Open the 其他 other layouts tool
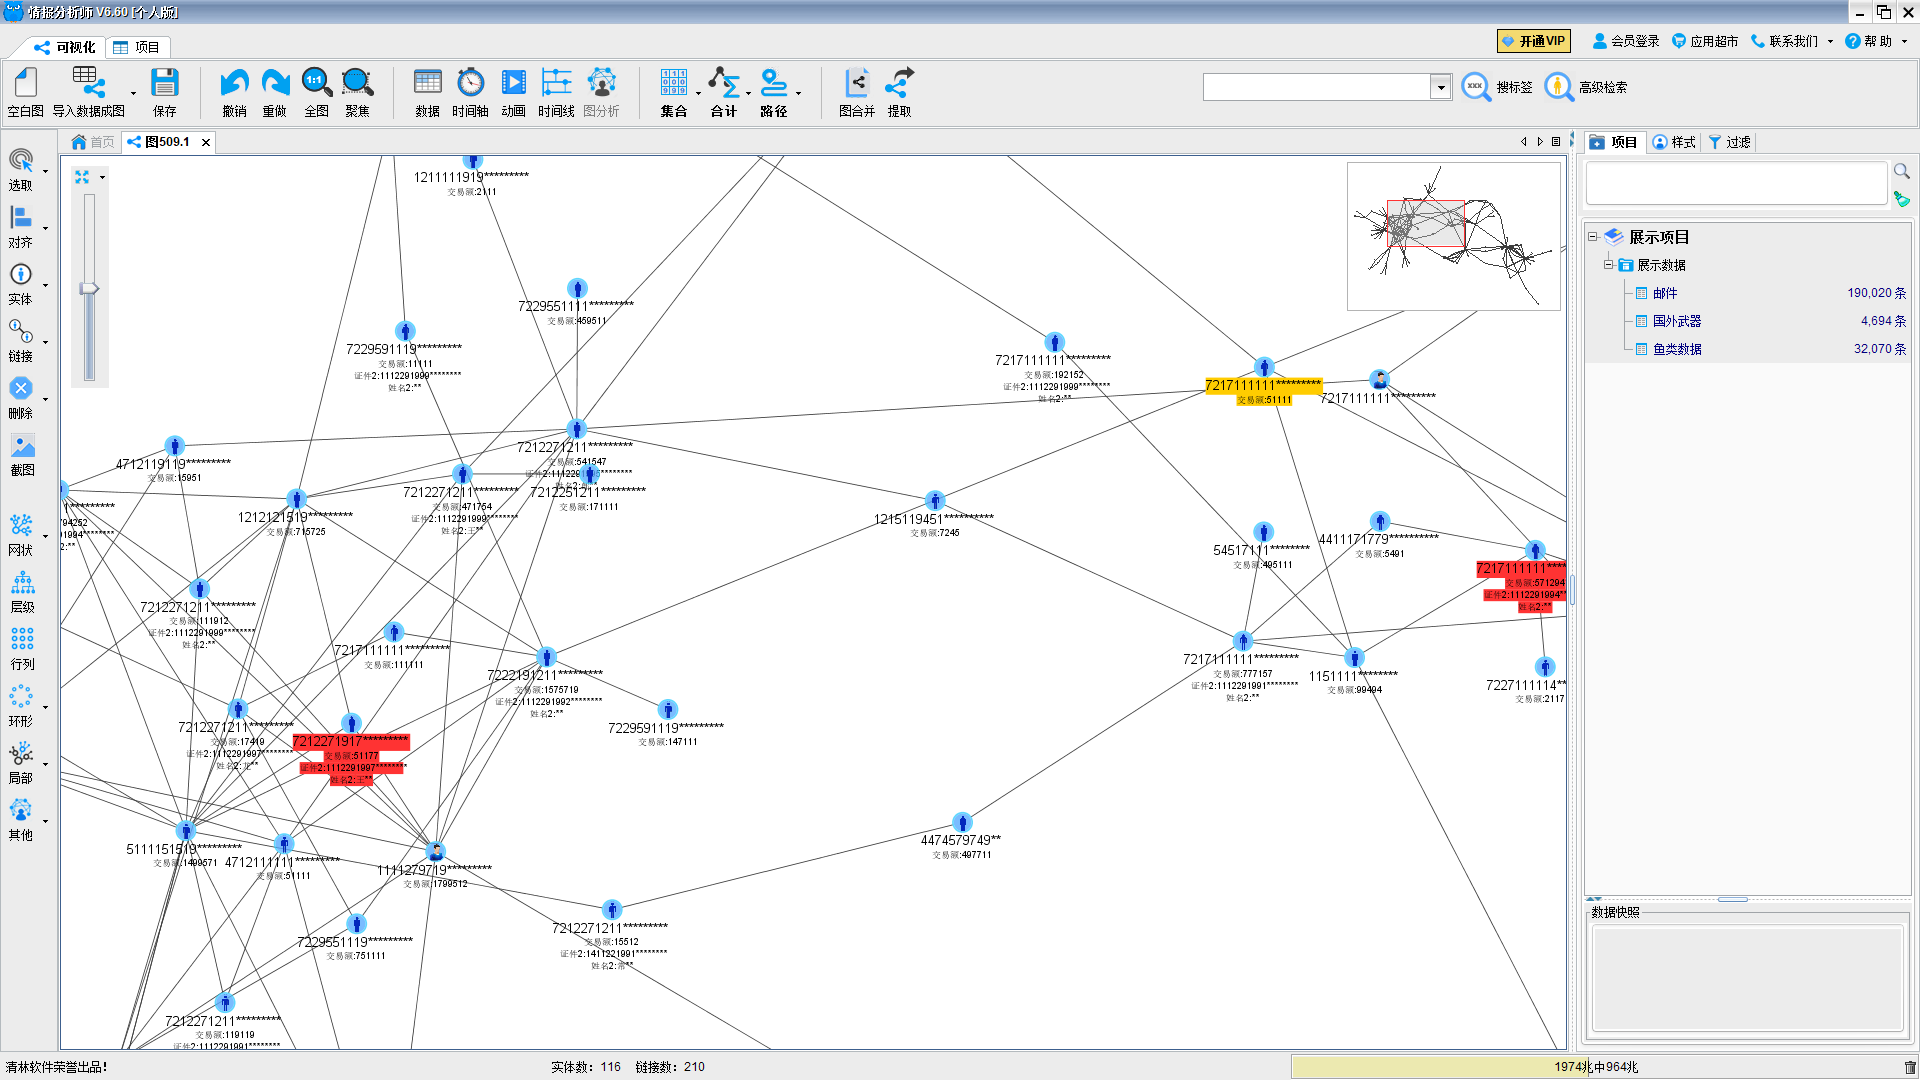The height and width of the screenshot is (1080, 1920). coord(21,819)
